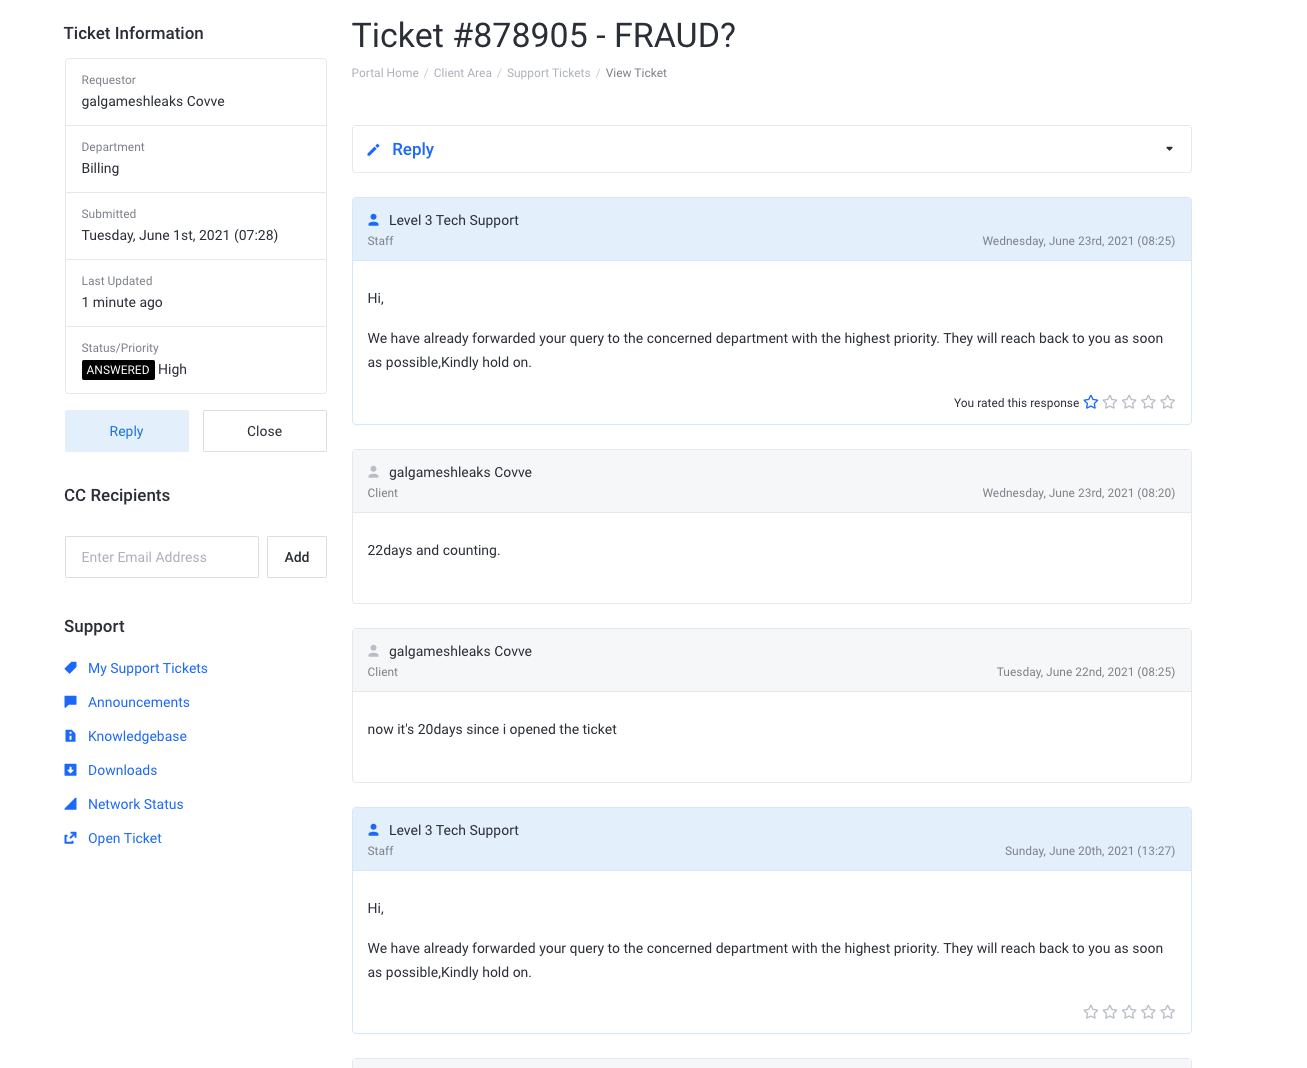Viewport: 1307px width, 1068px height.
Task: Set June 23rd response rating to three stars
Action: click(1129, 402)
